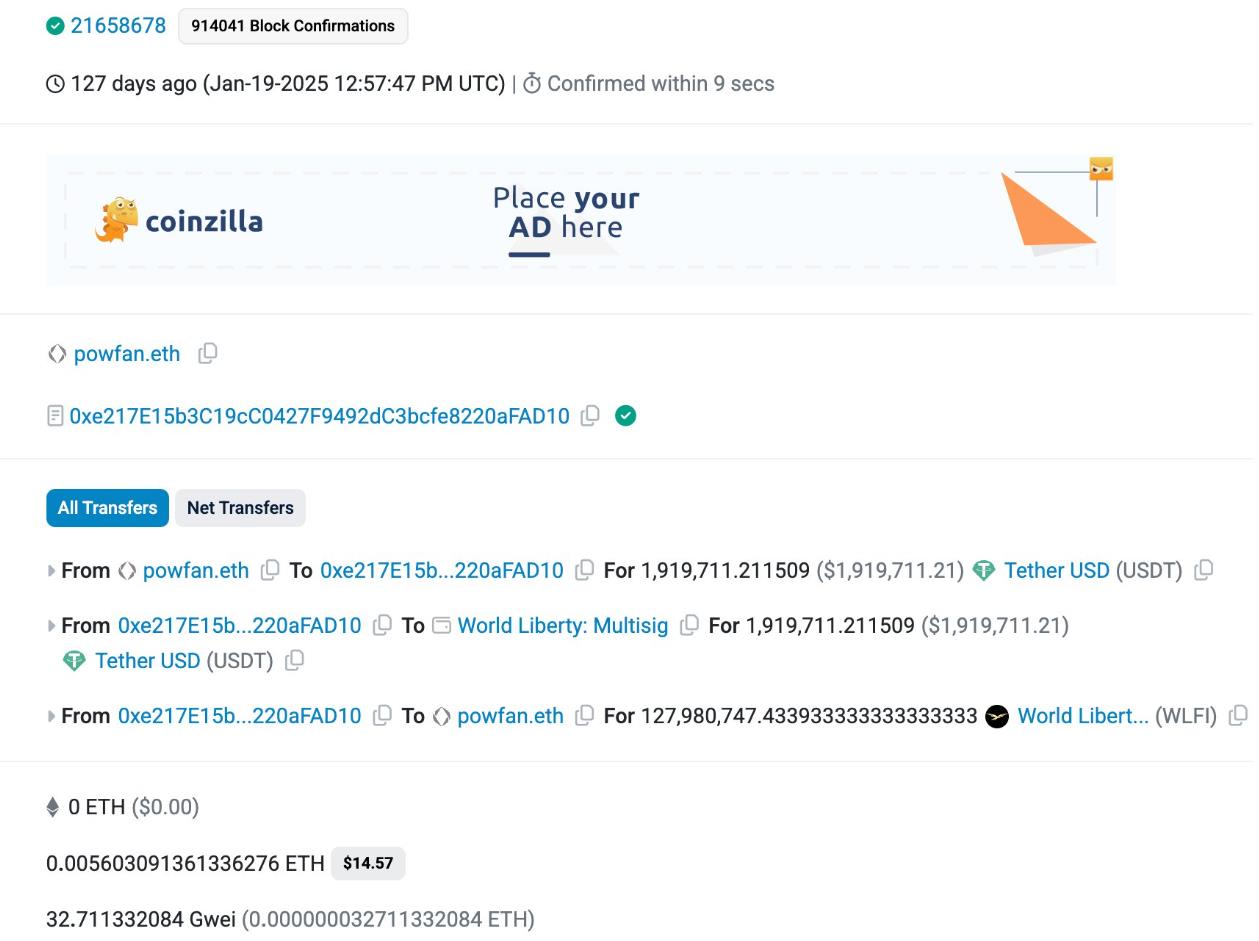Select the 127,980,747.43393... WLFI amount
Viewport: 1259px width, 941px height.
click(x=809, y=716)
